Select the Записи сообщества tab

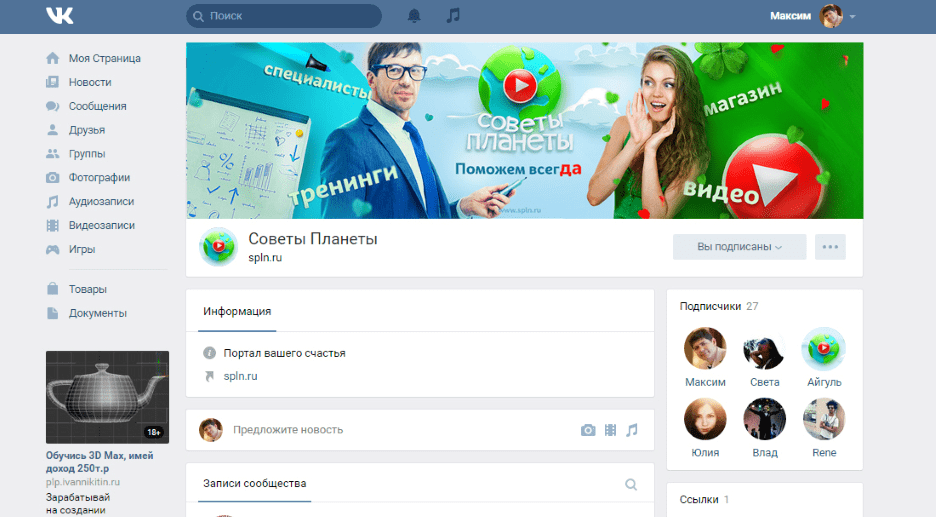coord(254,483)
